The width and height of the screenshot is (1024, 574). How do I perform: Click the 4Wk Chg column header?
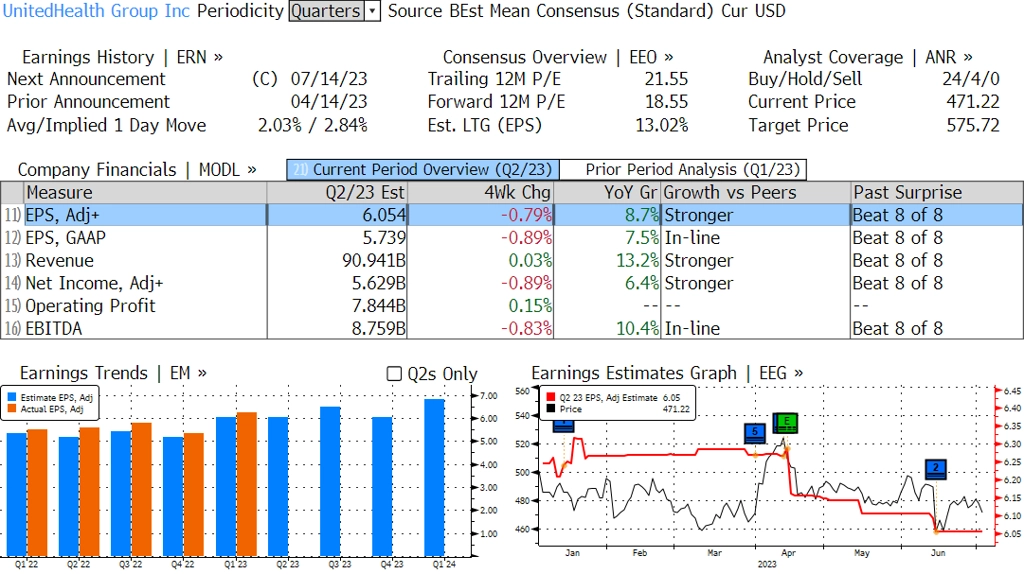480,193
